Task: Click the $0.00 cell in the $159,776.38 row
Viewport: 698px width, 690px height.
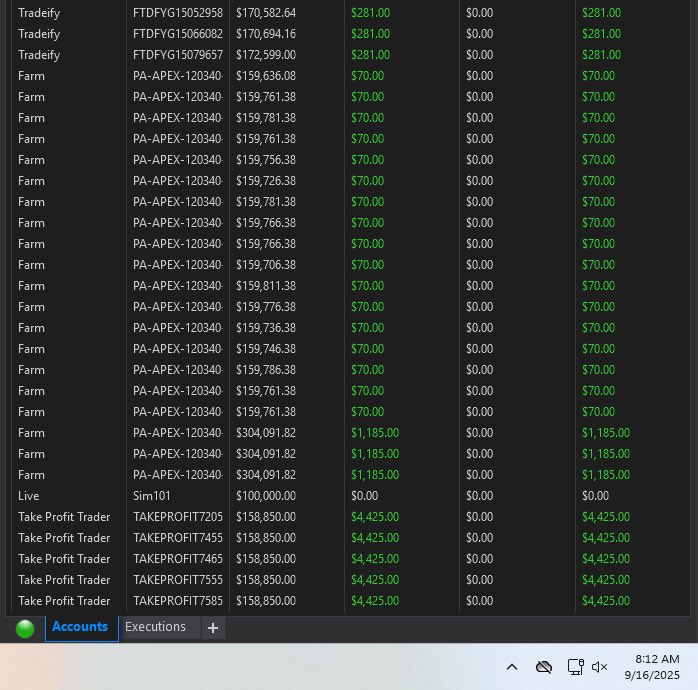Action: (x=479, y=307)
